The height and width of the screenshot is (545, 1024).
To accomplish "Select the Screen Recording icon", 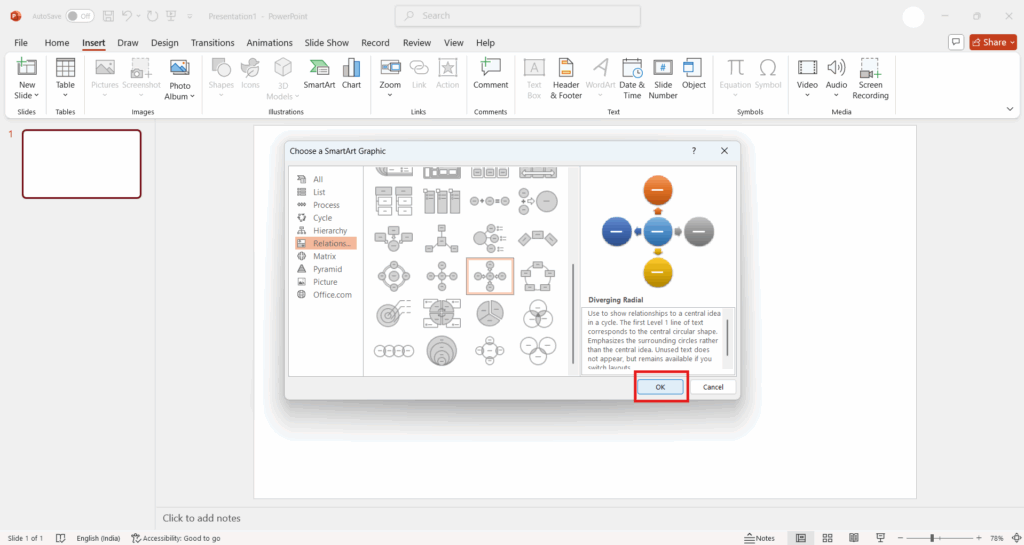I will (x=870, y=77).
